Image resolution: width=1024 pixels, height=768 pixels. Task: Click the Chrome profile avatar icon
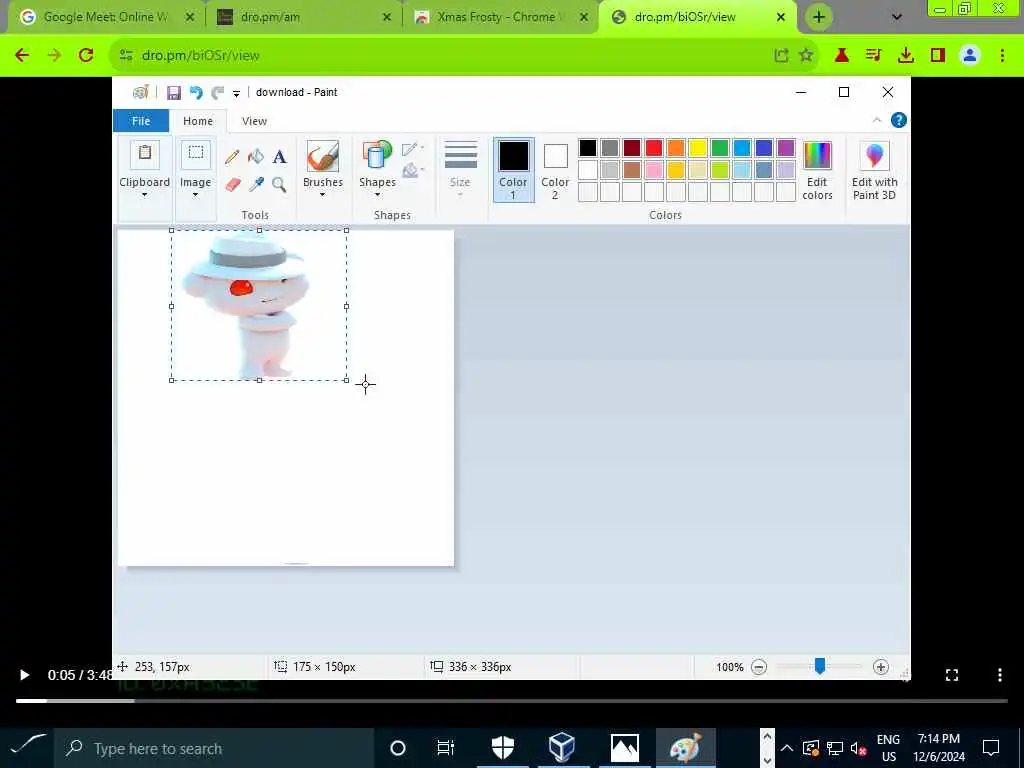pyautogui.click(x=970, y=56)
